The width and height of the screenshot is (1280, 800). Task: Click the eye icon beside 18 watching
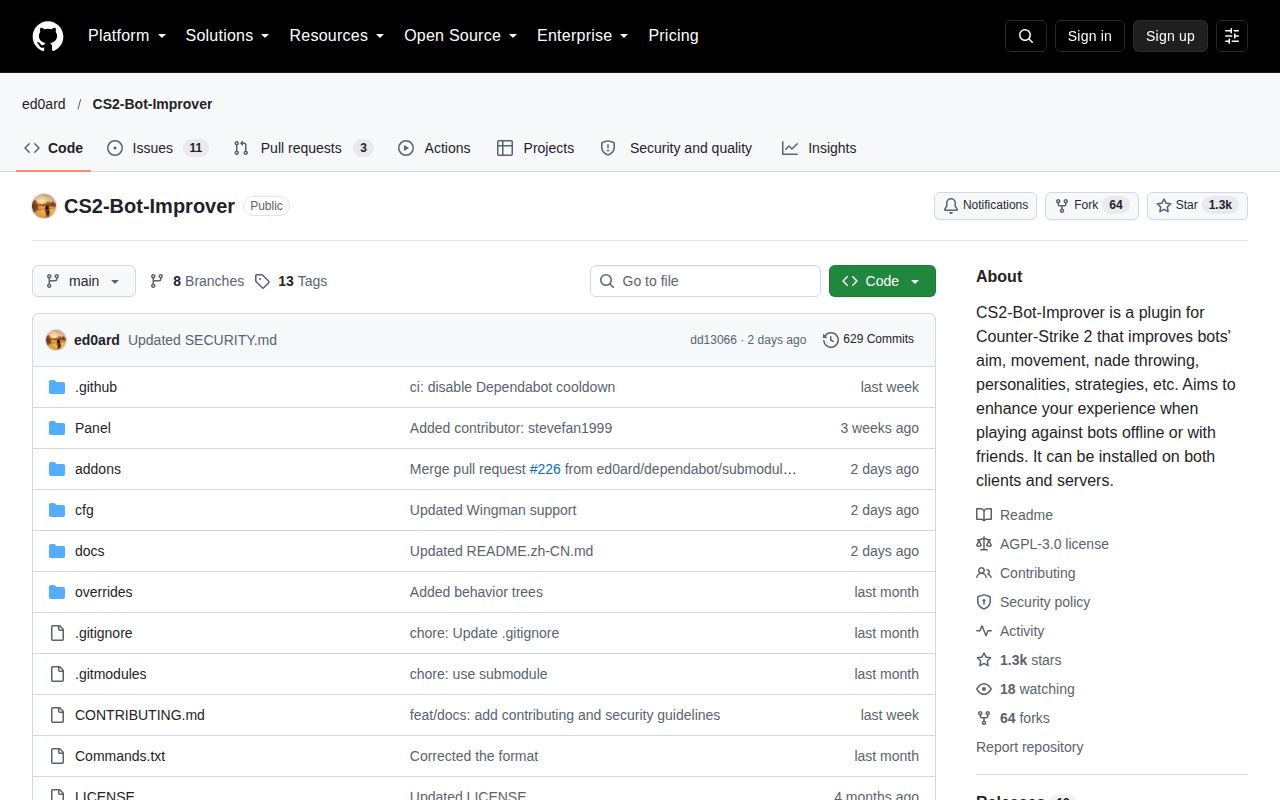coord(984,689)
